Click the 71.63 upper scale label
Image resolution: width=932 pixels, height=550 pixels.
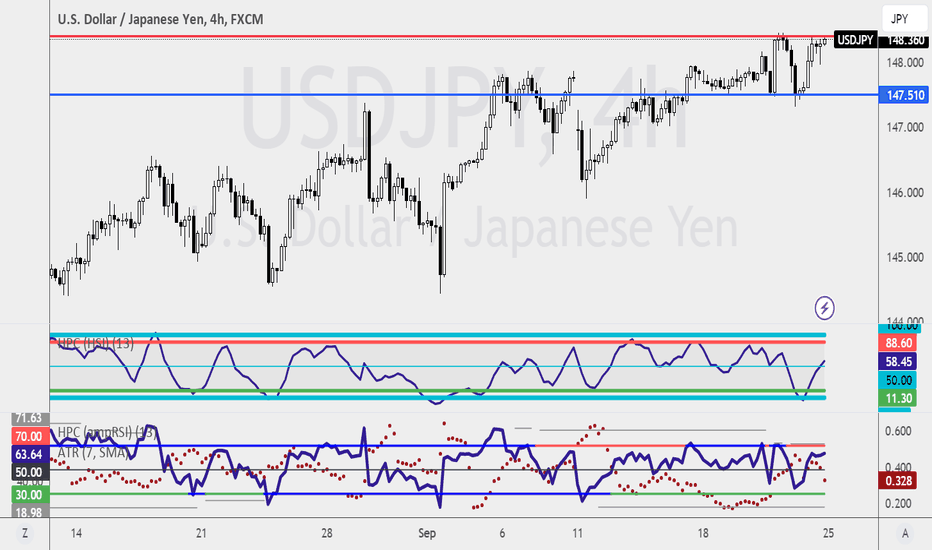(29, 419)
